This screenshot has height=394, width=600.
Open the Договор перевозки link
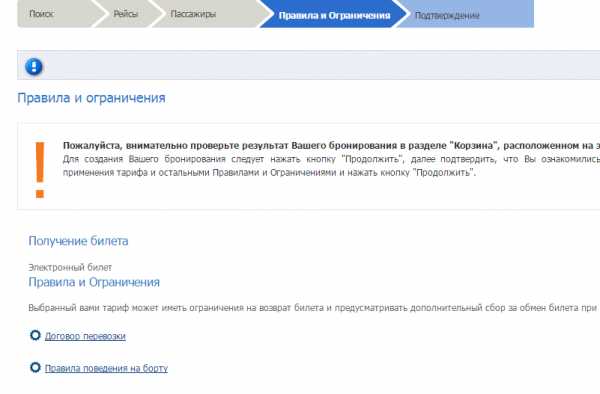(85, 336)
